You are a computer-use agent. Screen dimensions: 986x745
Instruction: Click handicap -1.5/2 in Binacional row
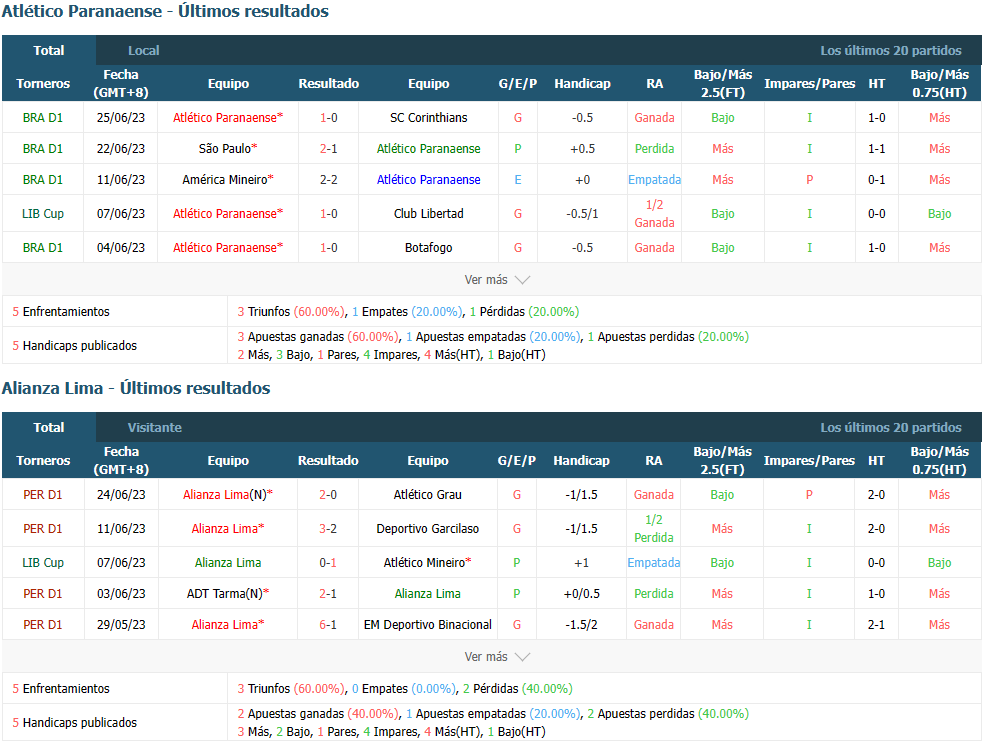pyautogui.click(x=581, y=625)
